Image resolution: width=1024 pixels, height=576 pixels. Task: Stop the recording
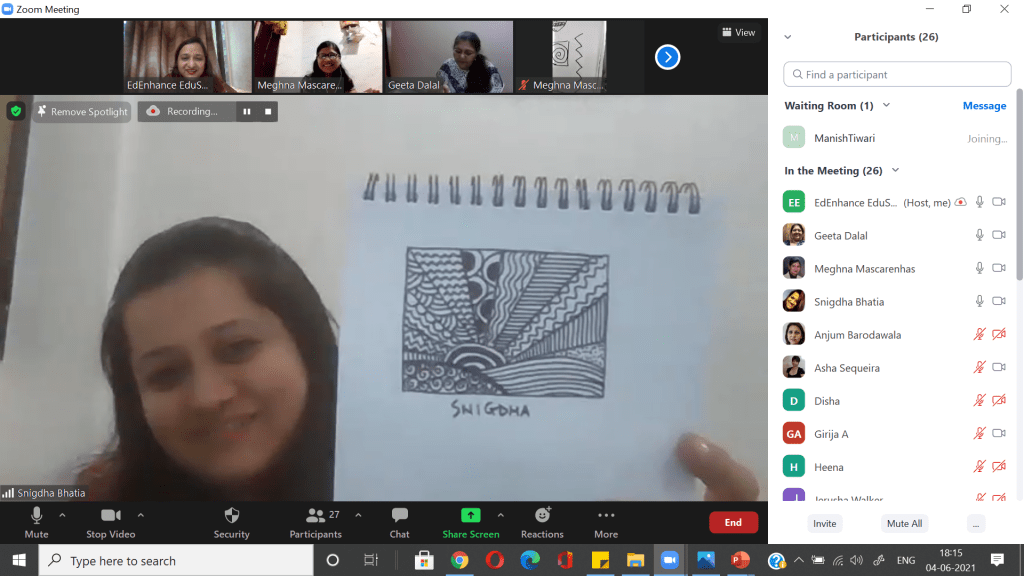pos(268,112)
